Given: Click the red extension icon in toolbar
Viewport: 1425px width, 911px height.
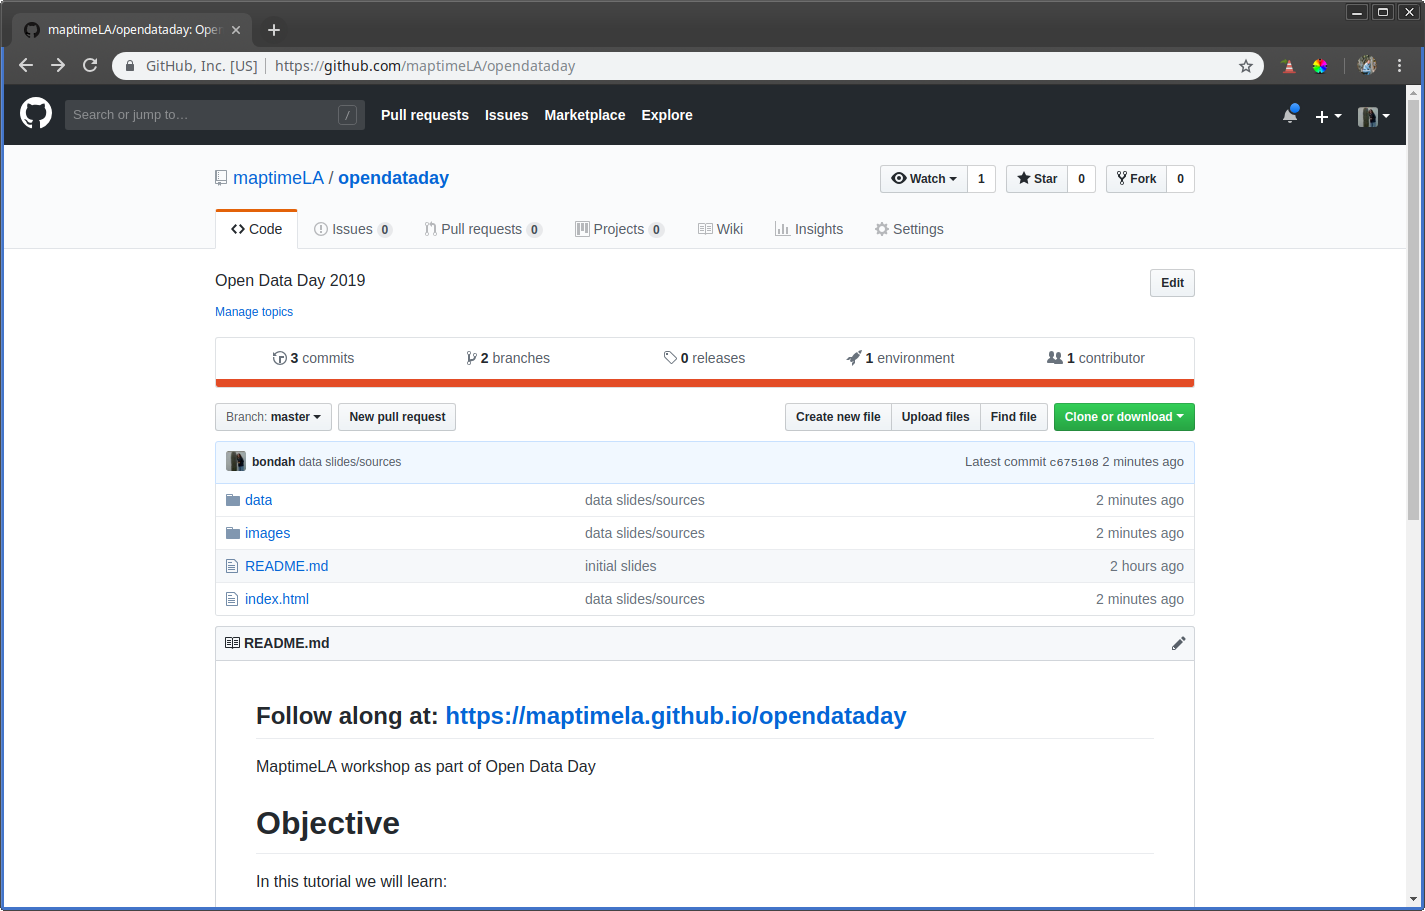Looking at the screenshot, I should (1288, 66).
